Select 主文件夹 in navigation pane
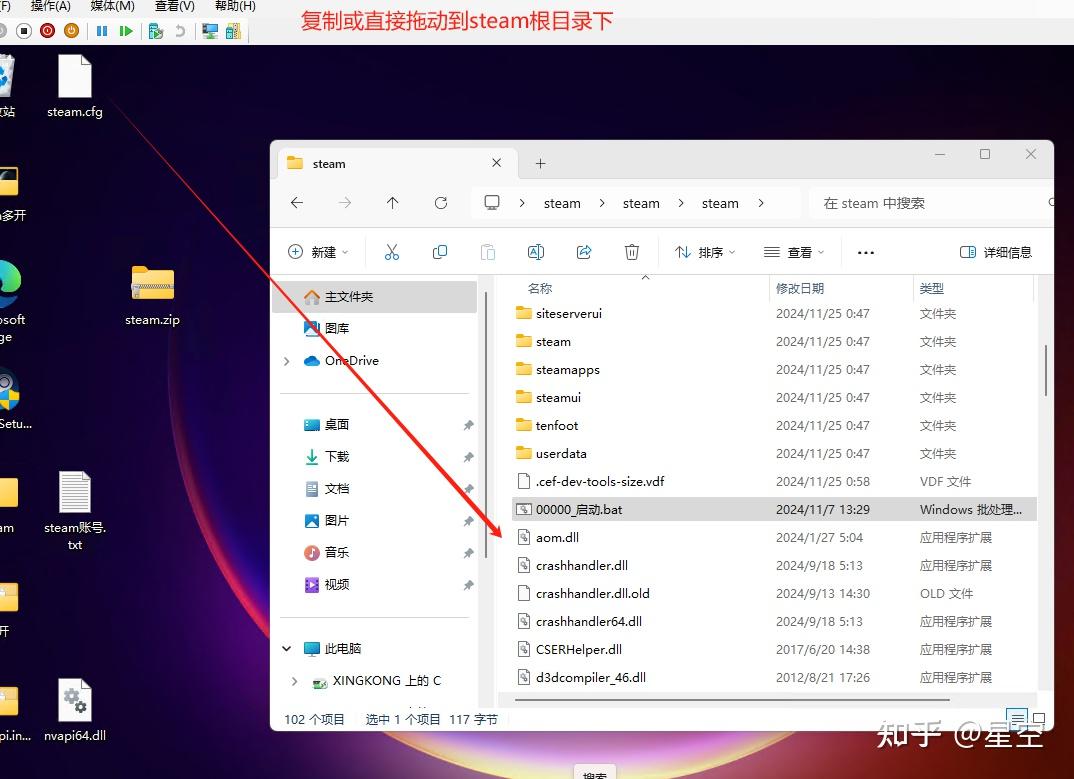The height and width of the screenshot is (779, 1074). [x=375, y=297]
